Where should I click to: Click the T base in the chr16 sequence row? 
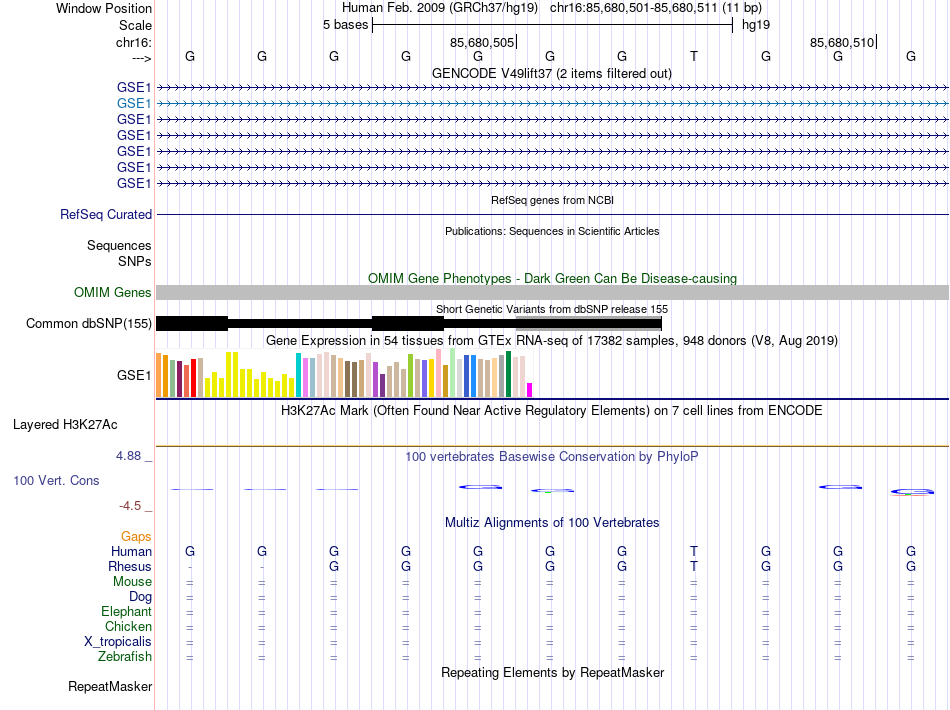click(694, 56)
